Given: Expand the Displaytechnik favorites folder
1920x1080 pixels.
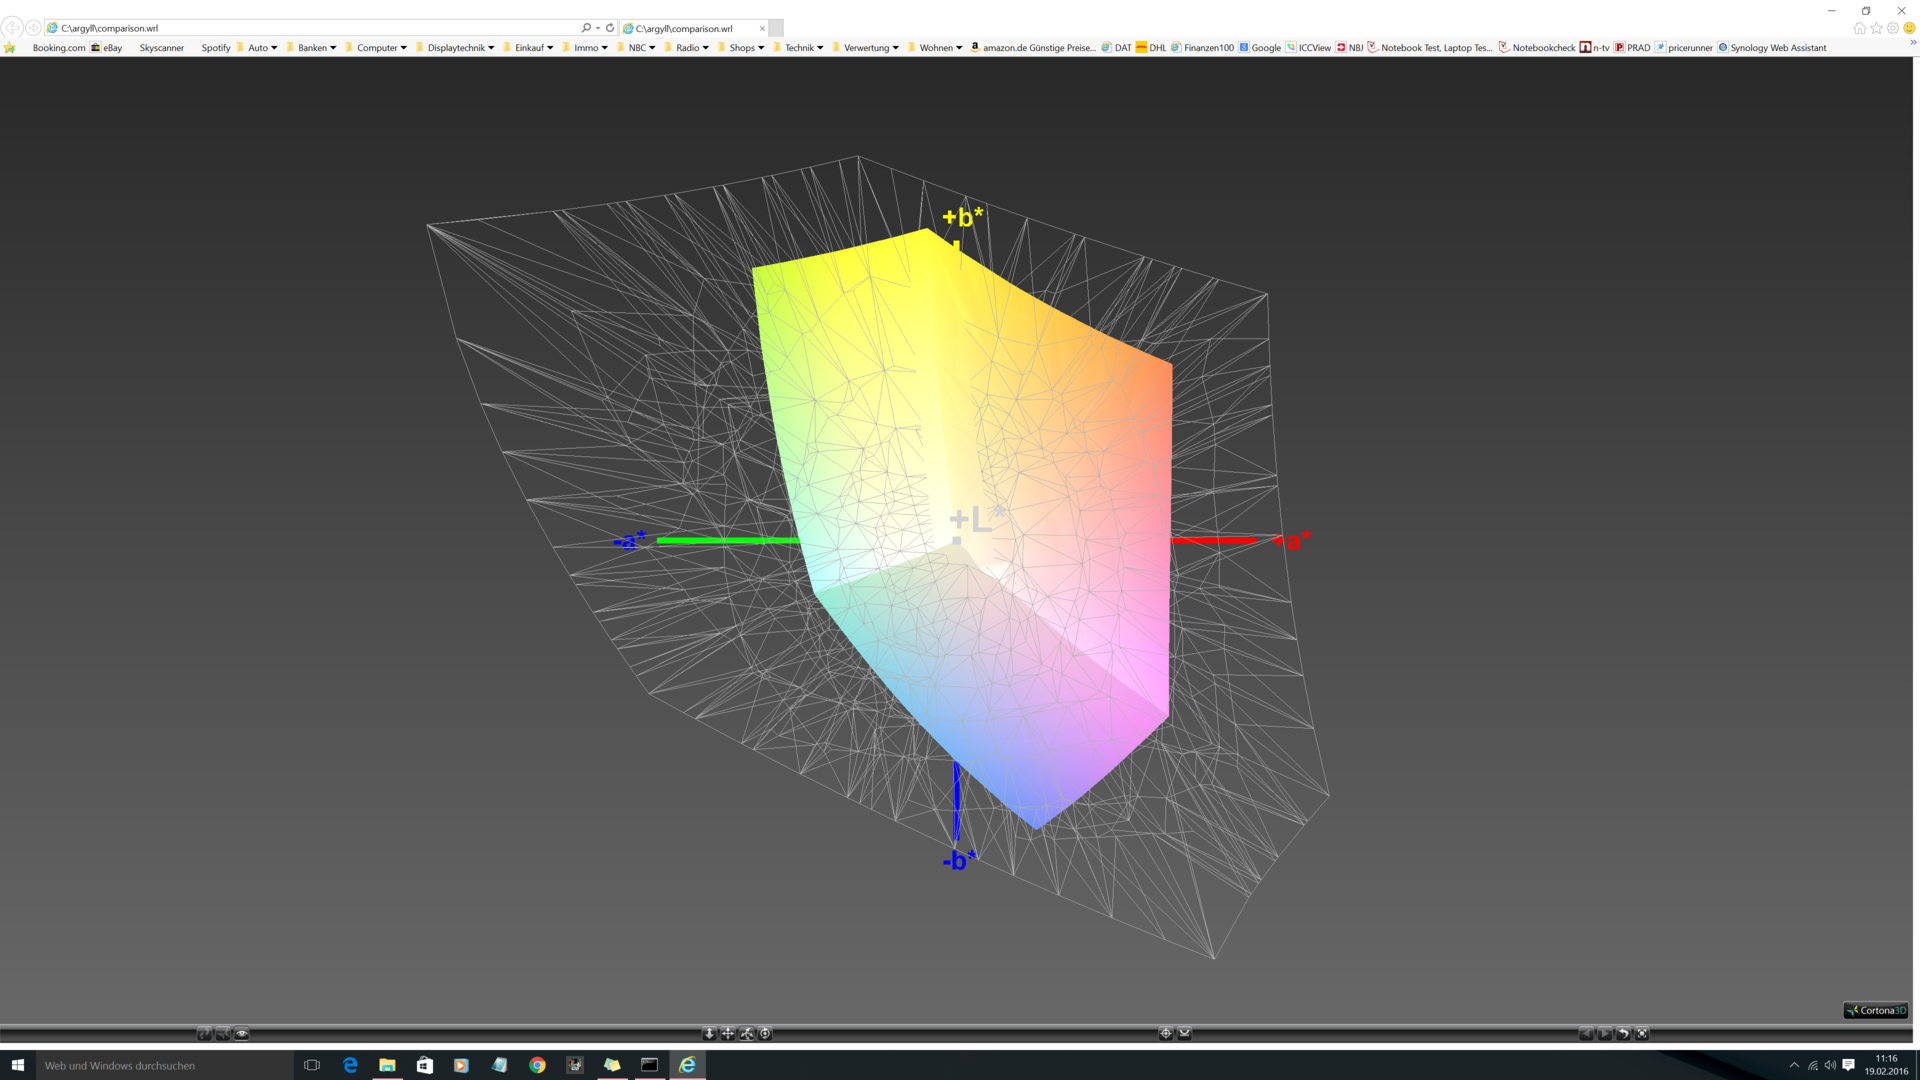Looking at the screenshot, I should (x=456, y=47).
